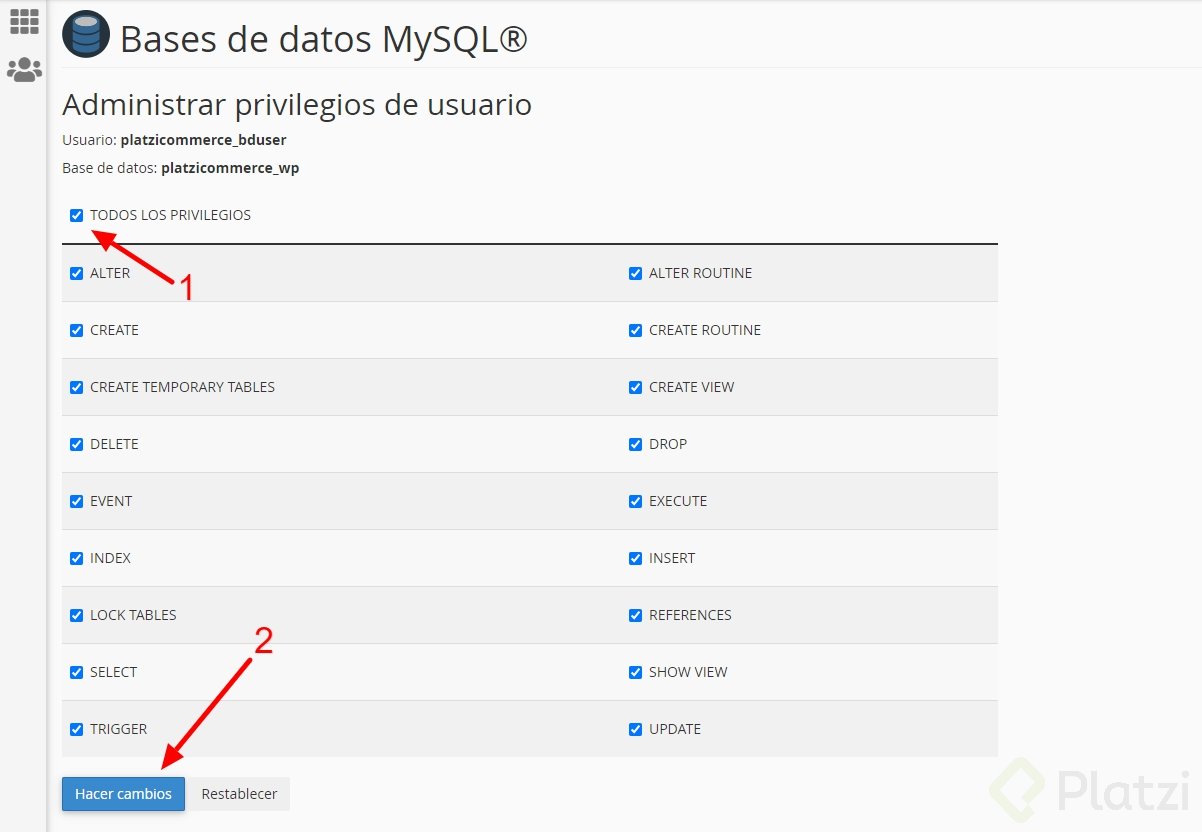
Task: Toggle the SHOW VIEW checkbox
Action: click(x=635, y=672)
